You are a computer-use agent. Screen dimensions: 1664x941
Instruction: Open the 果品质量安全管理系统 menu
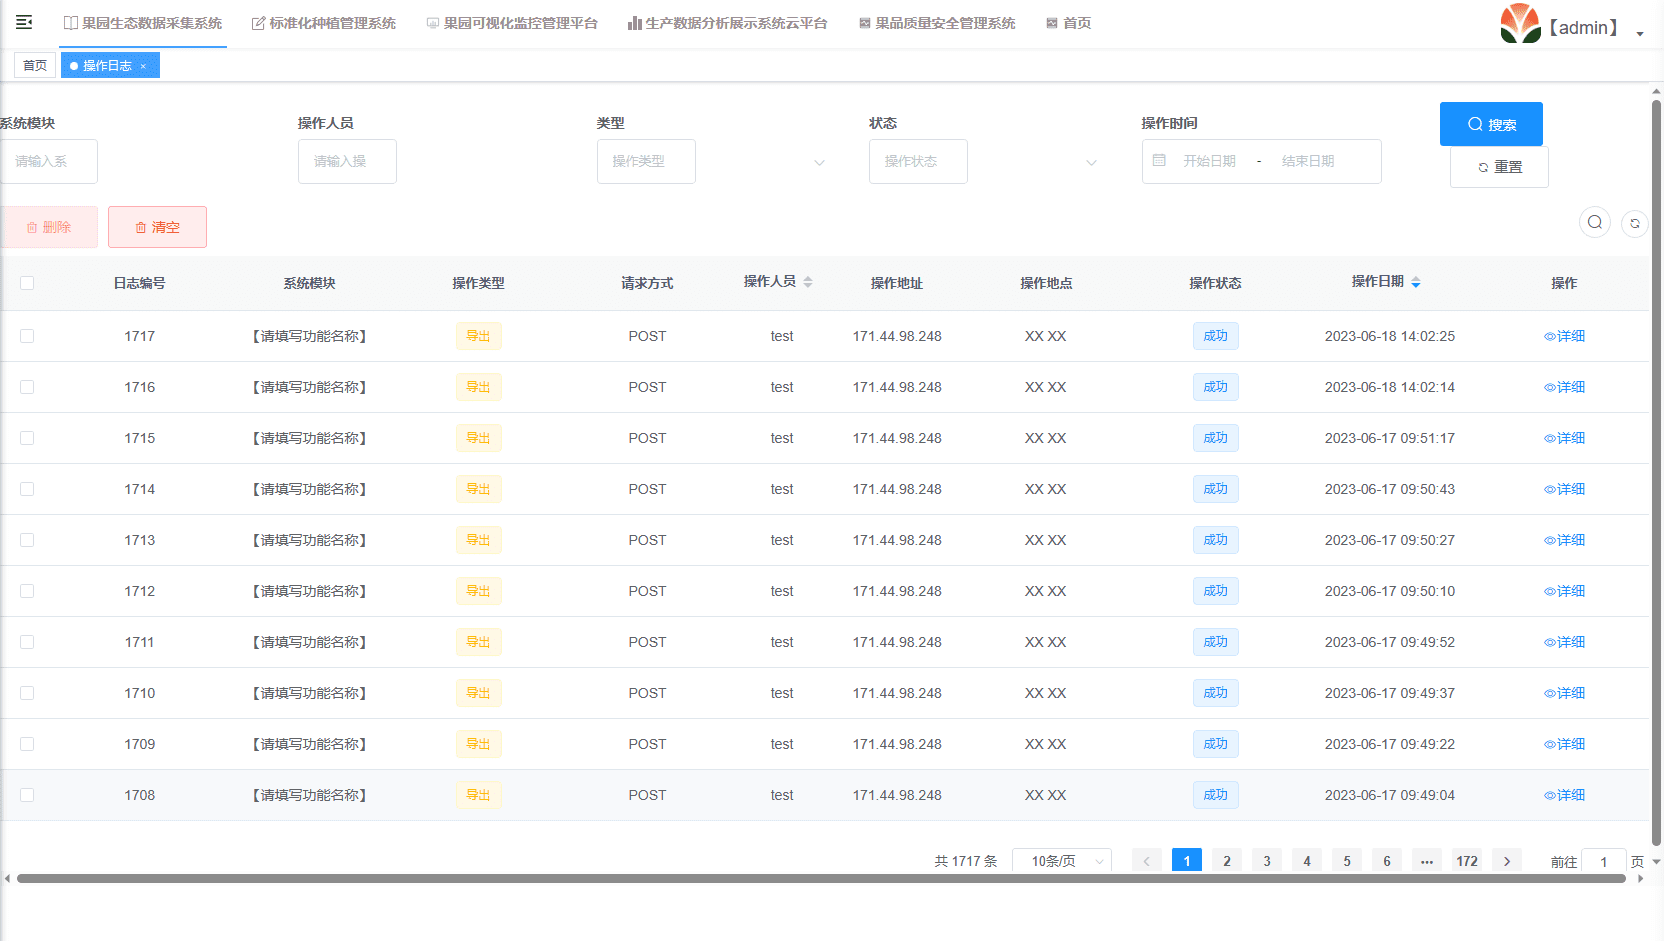point(937,23)
